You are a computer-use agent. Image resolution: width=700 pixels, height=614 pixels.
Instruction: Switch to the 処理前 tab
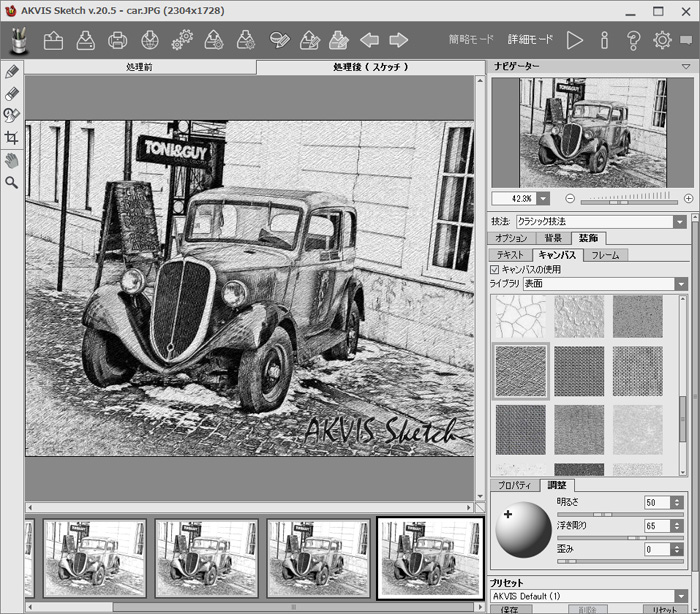click(x=140, y=67)
